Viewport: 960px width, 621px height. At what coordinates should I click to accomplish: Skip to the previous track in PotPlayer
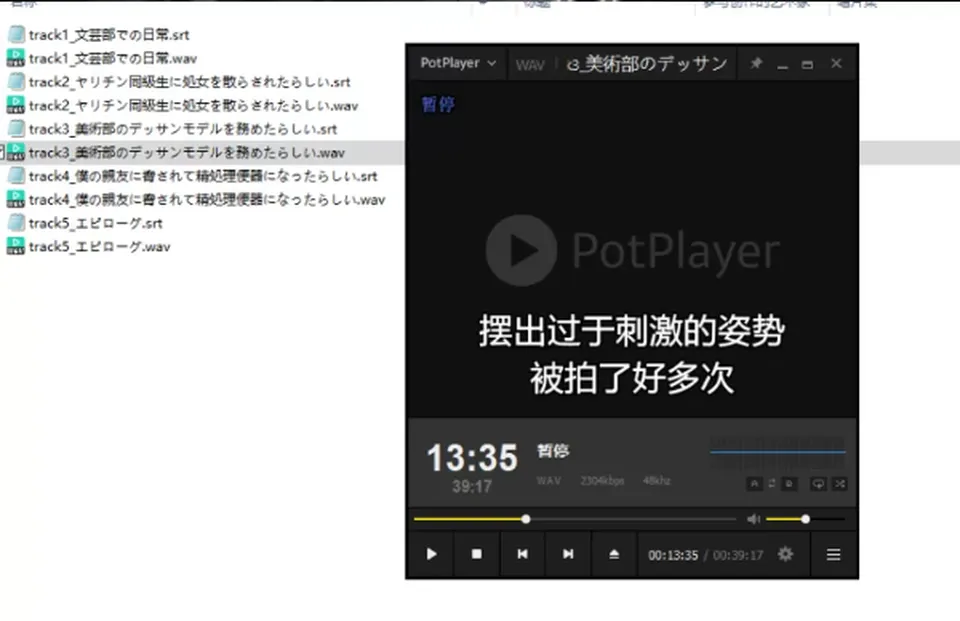pyautogui.click(x=522, y=554)
